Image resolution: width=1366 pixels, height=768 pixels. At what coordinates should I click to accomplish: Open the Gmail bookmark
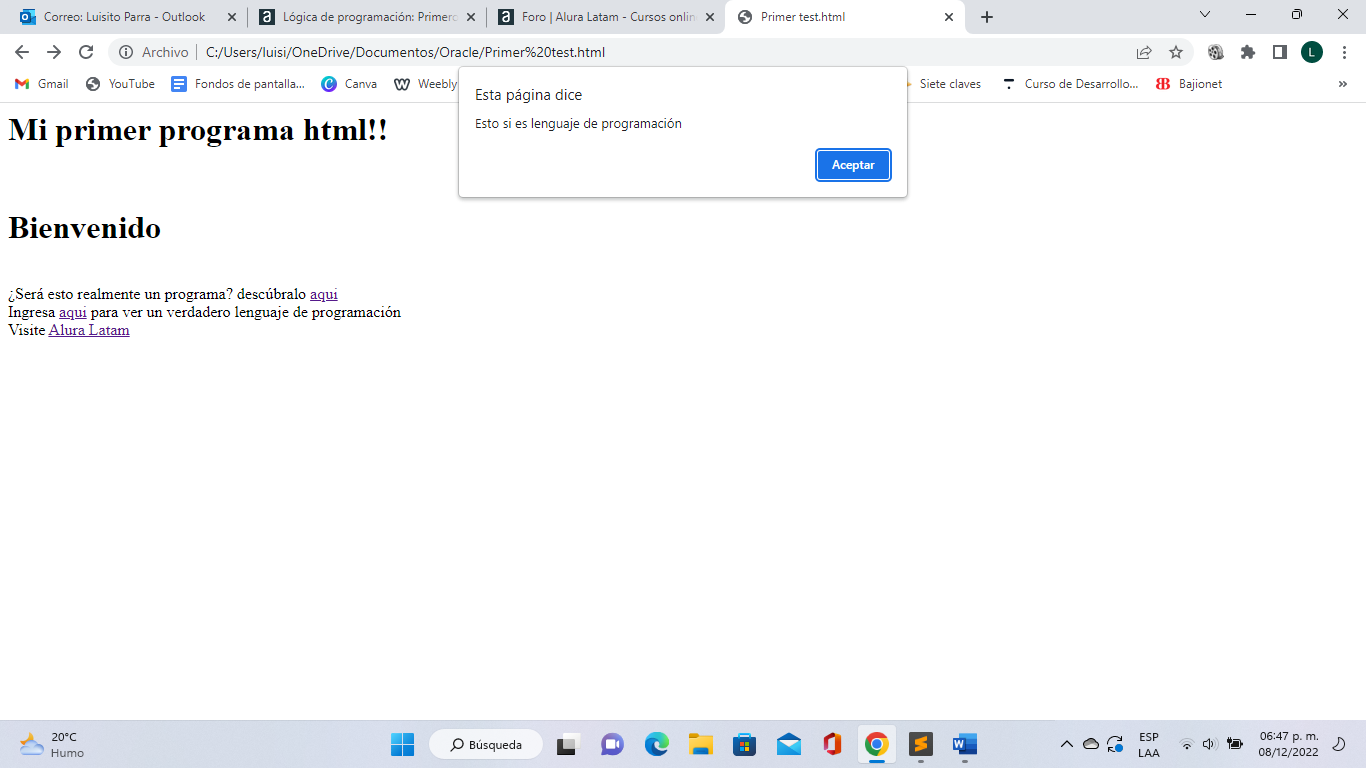coord(42,84)
